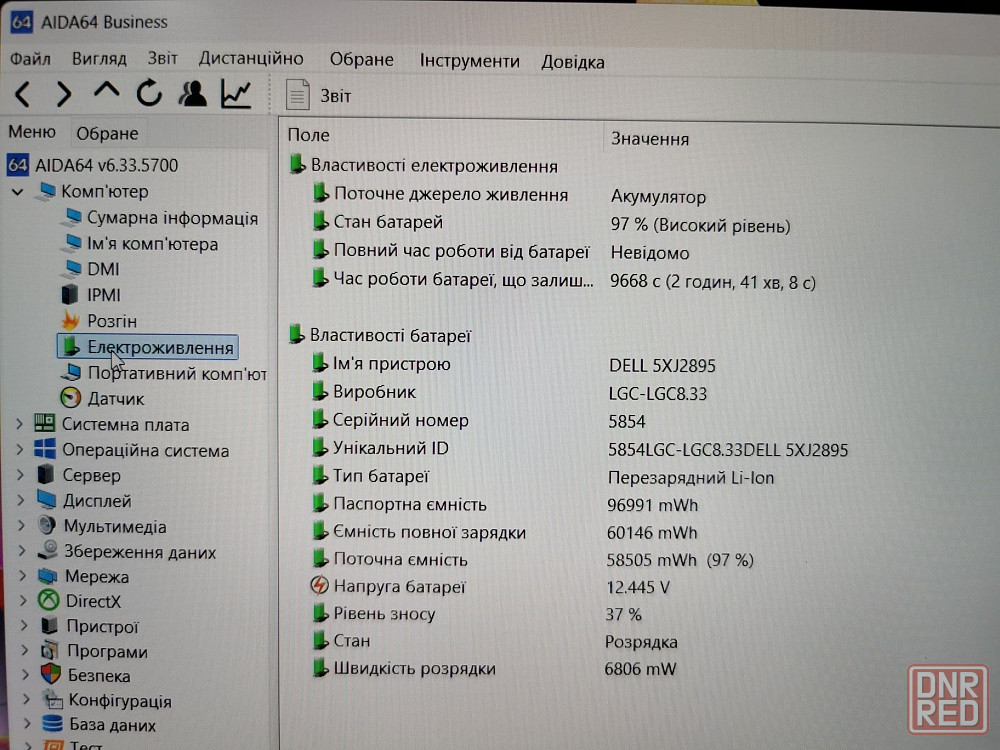The width and height of the screenshot is (1000, 750).
Task: Expand the Збереження даних node
Action: click(22, 551)
